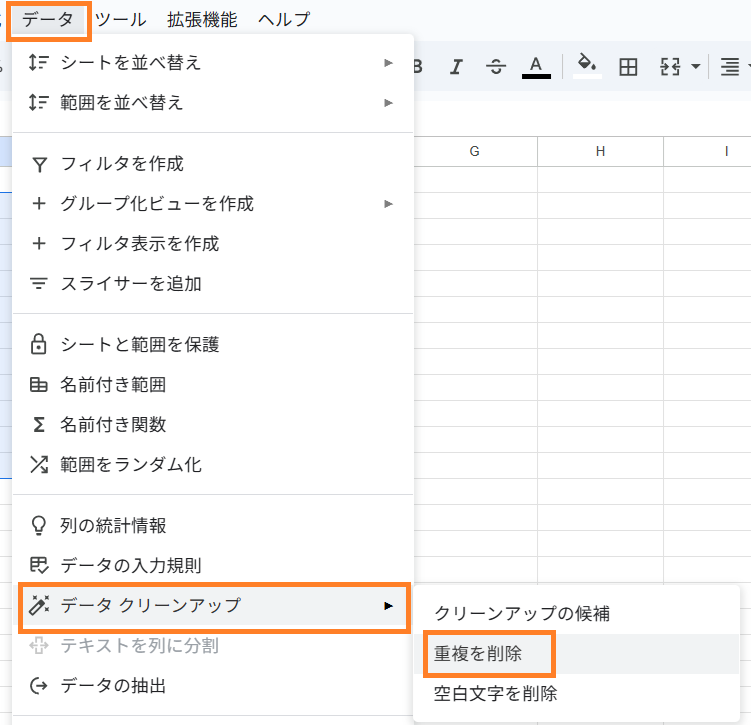Choose 列の統計情報 from the menu
Viewport: 751px width, 725px height.
[x=213, y=525]
